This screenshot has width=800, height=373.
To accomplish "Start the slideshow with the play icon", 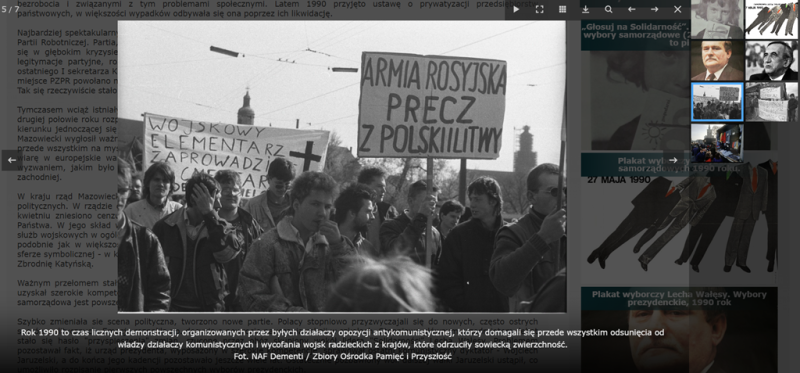I will point(516,9).
